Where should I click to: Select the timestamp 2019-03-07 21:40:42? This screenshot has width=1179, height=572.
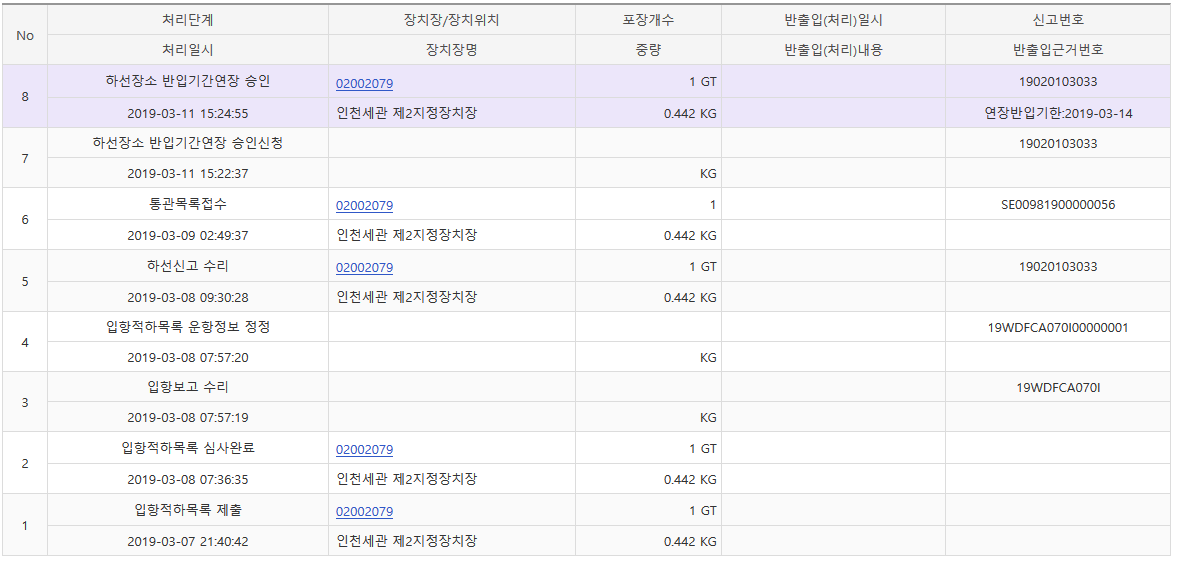pyautogui.click(x=187, y=541)
